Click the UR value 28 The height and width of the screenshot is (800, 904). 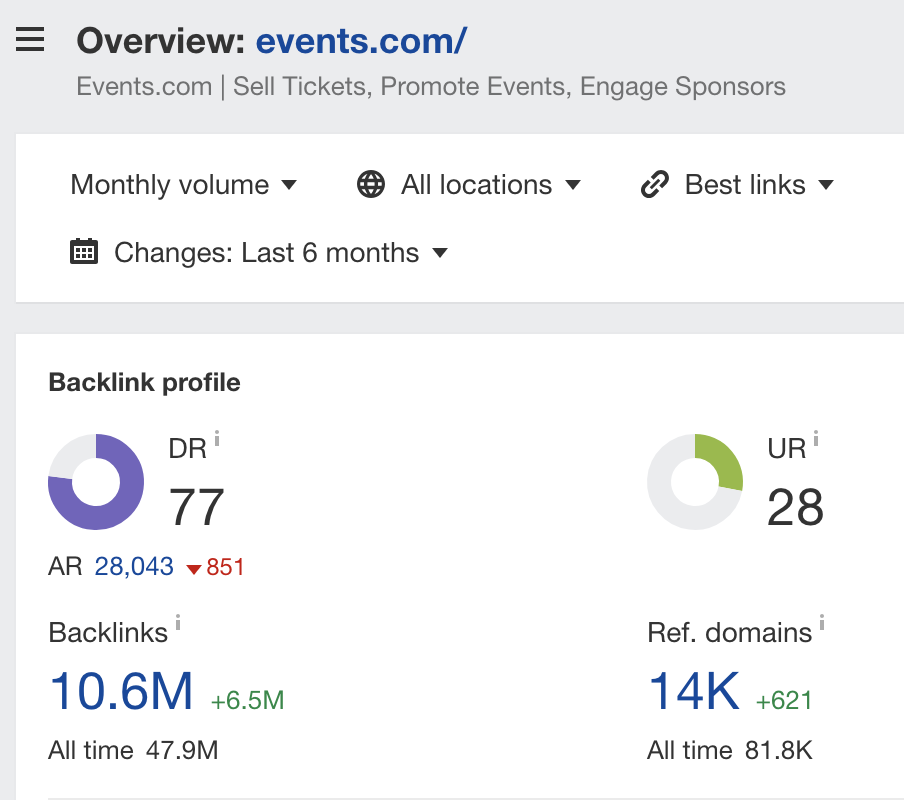tap(795, 507)
